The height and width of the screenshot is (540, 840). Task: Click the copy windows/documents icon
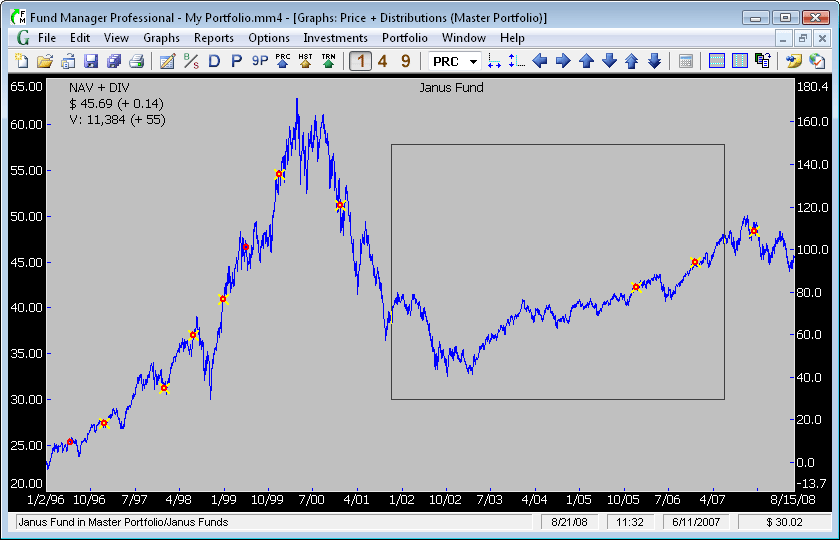click(x=762, y=61)
